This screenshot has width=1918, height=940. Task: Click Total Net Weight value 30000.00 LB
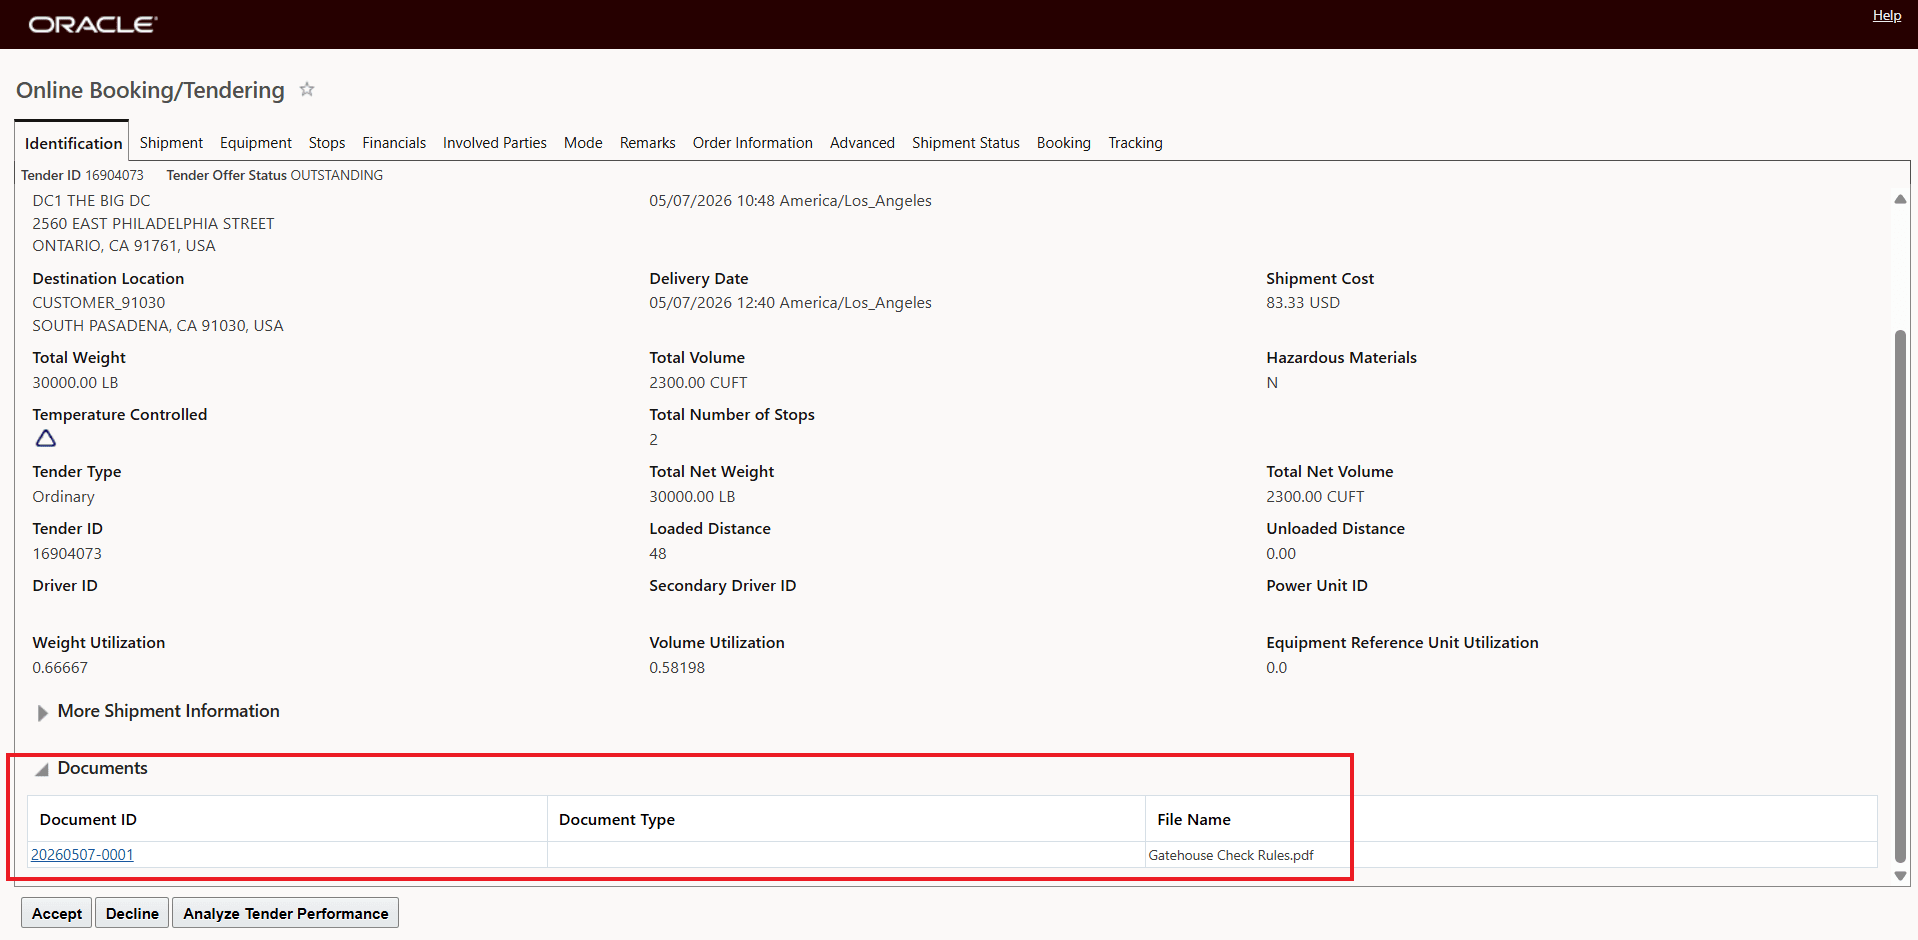point(692,497)
